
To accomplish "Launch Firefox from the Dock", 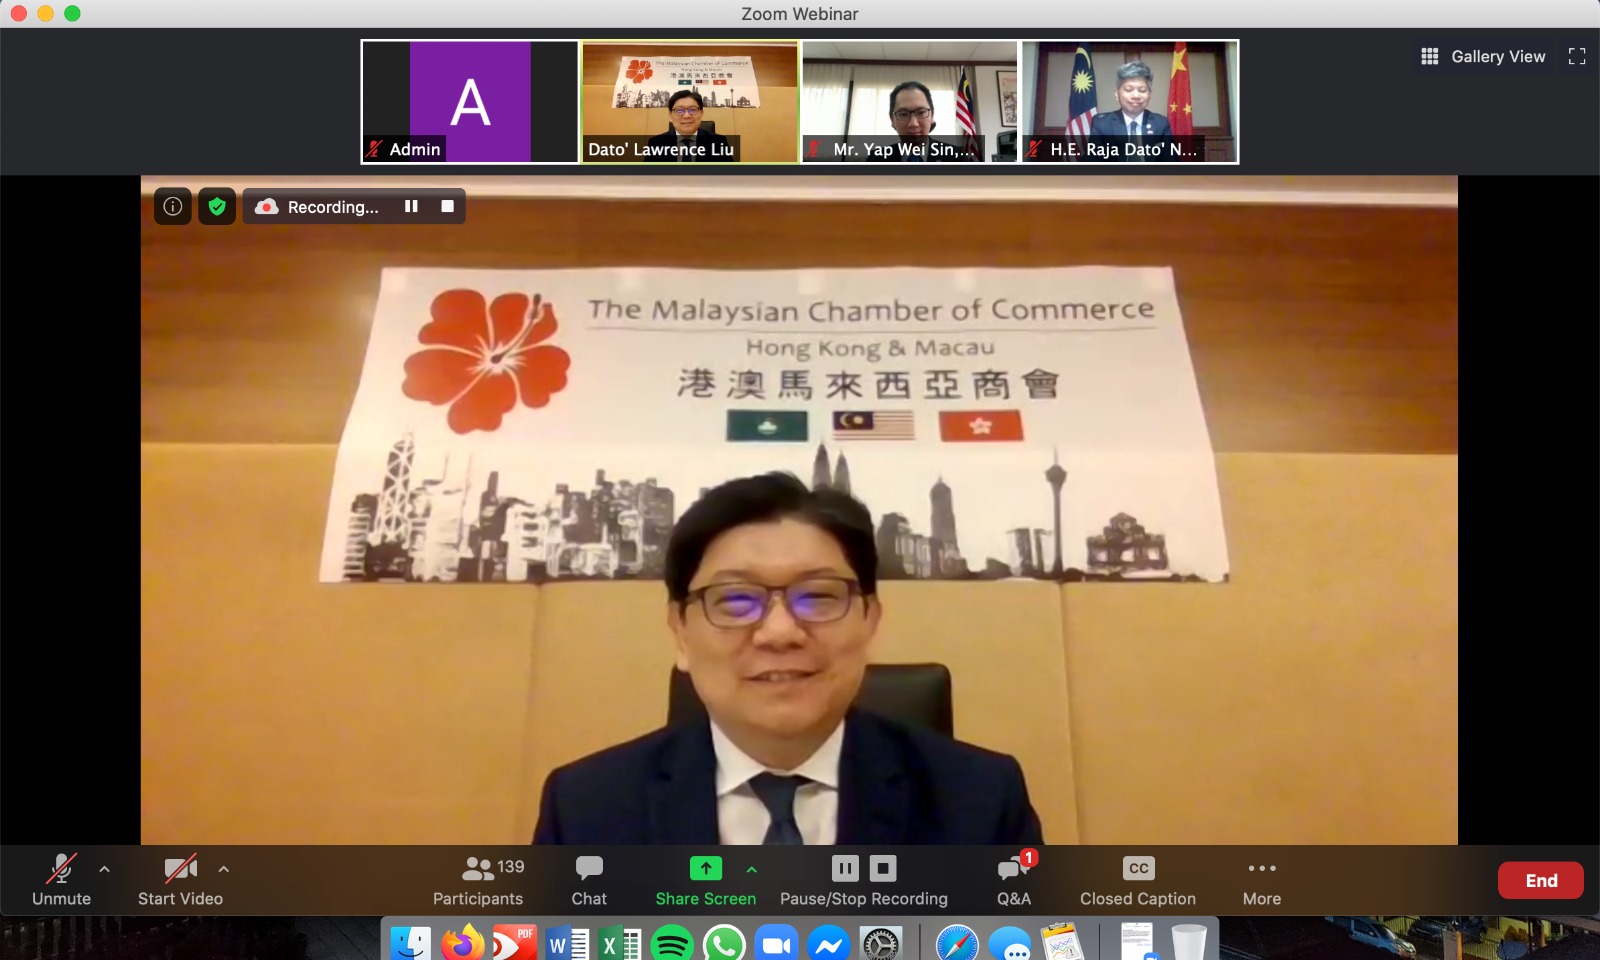I will tap(462, 943).
